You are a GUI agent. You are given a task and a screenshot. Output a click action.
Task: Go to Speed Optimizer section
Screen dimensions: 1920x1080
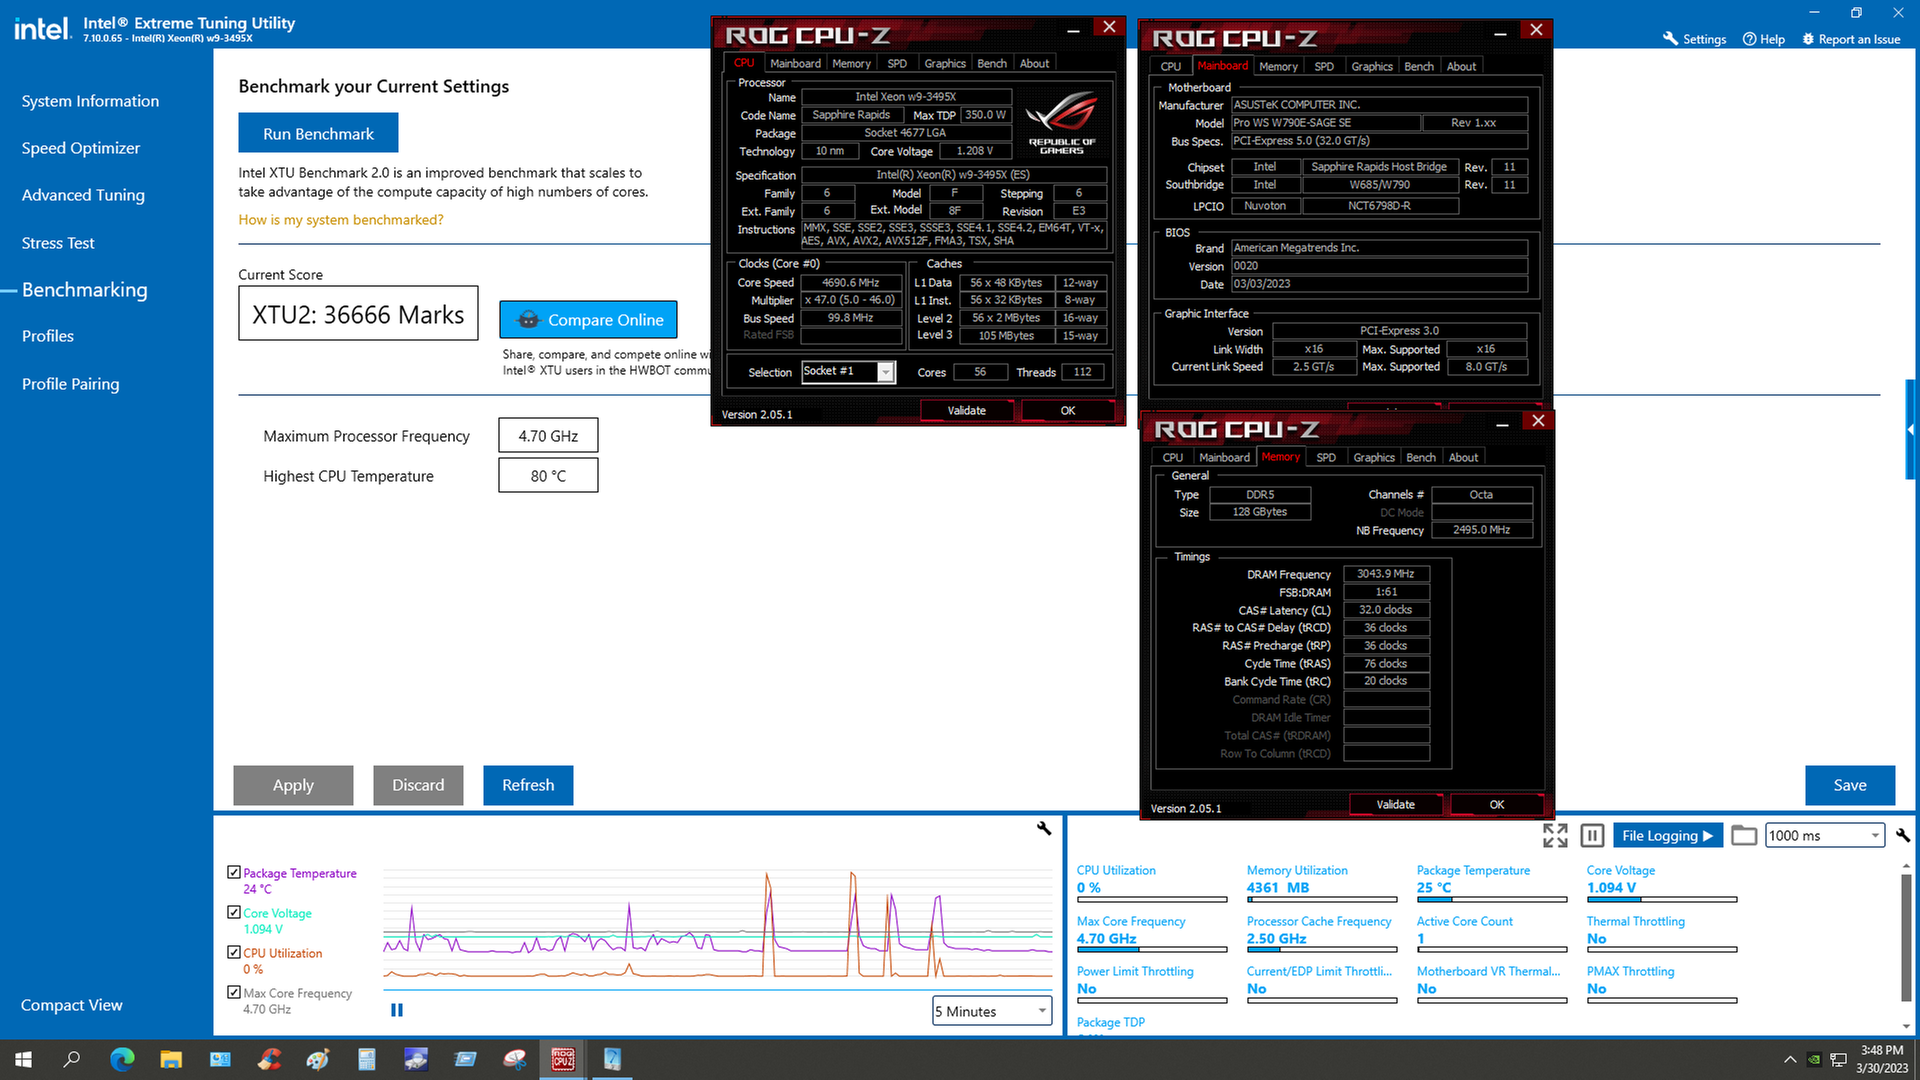81,148
